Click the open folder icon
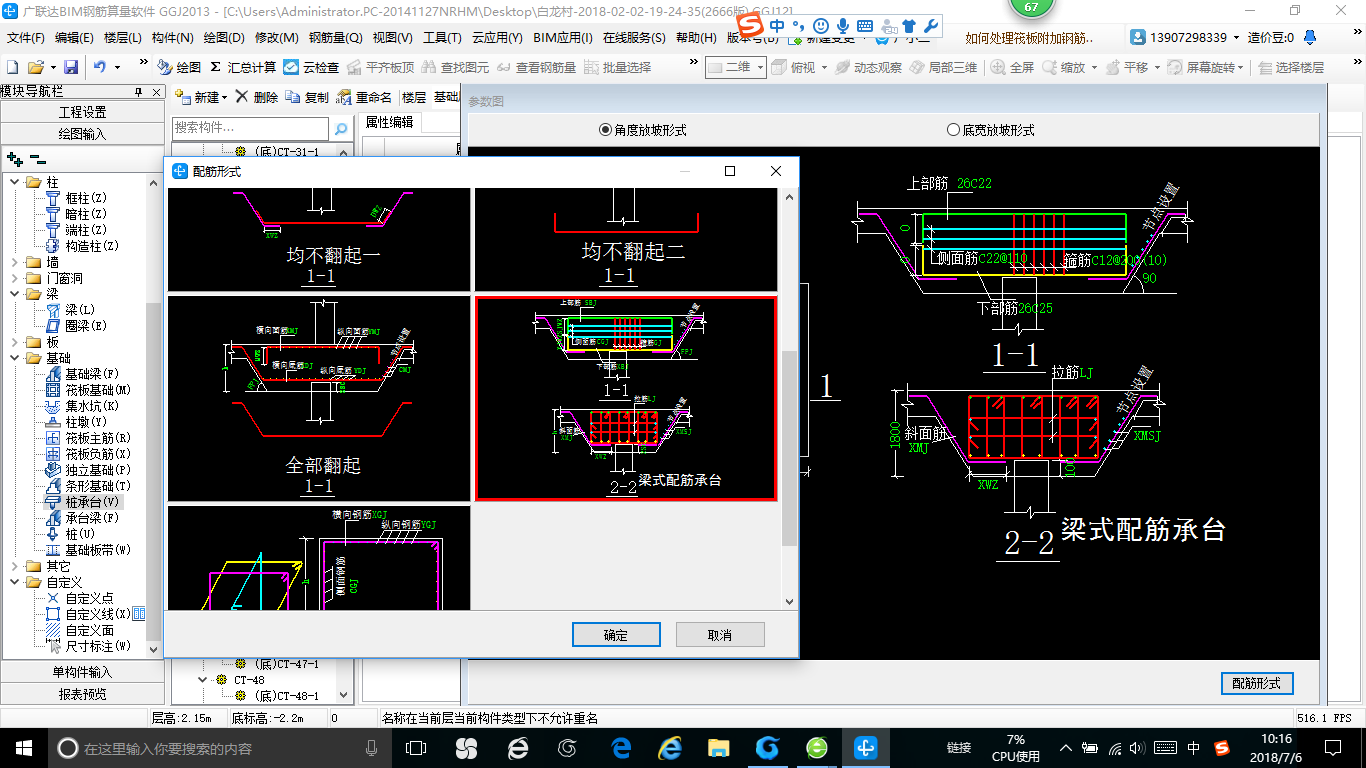Image resolution: width=1366 pixels, height=768 pixels. 35,67
